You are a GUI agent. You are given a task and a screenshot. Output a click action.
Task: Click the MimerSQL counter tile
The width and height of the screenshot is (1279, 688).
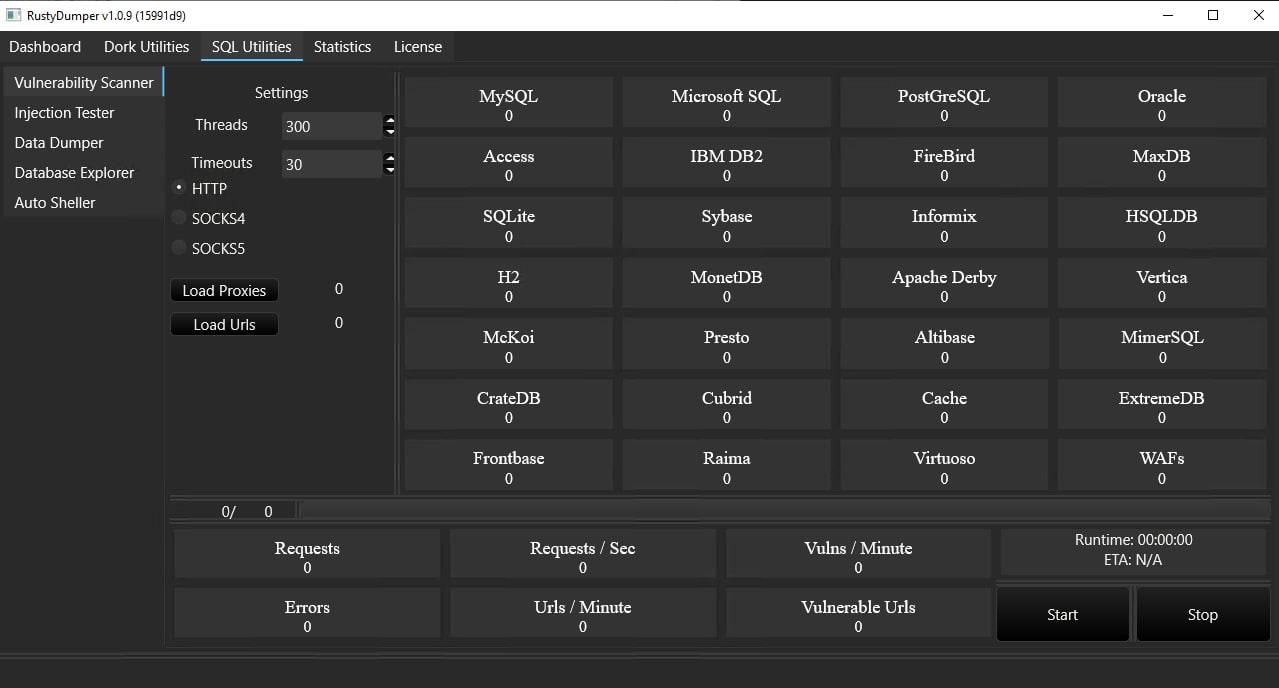[1162, 346]
